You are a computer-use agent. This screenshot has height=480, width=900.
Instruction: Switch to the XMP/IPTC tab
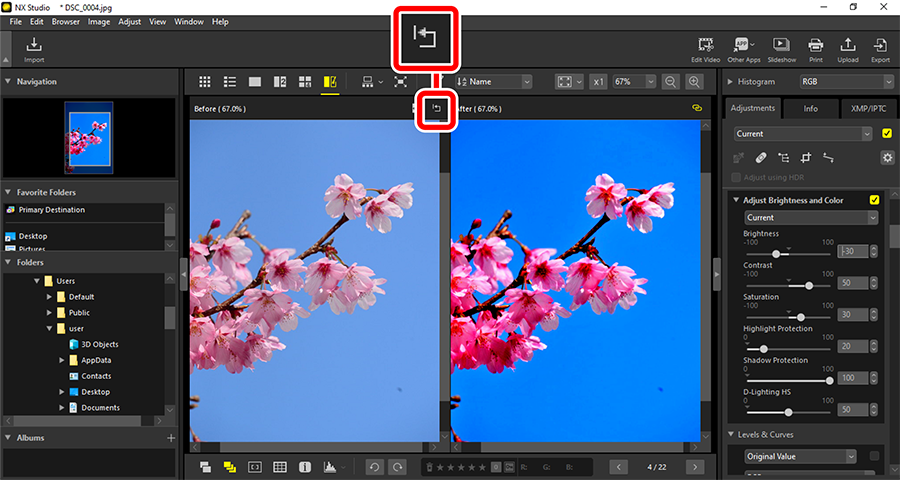pyautogui.click(x=869, y=109)
